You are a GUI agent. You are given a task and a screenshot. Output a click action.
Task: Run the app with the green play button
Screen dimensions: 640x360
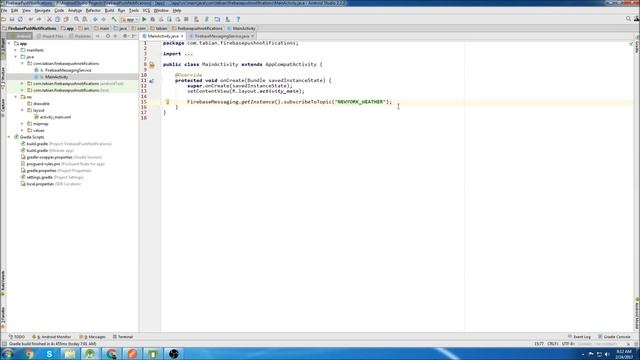(x=144, y=19)
